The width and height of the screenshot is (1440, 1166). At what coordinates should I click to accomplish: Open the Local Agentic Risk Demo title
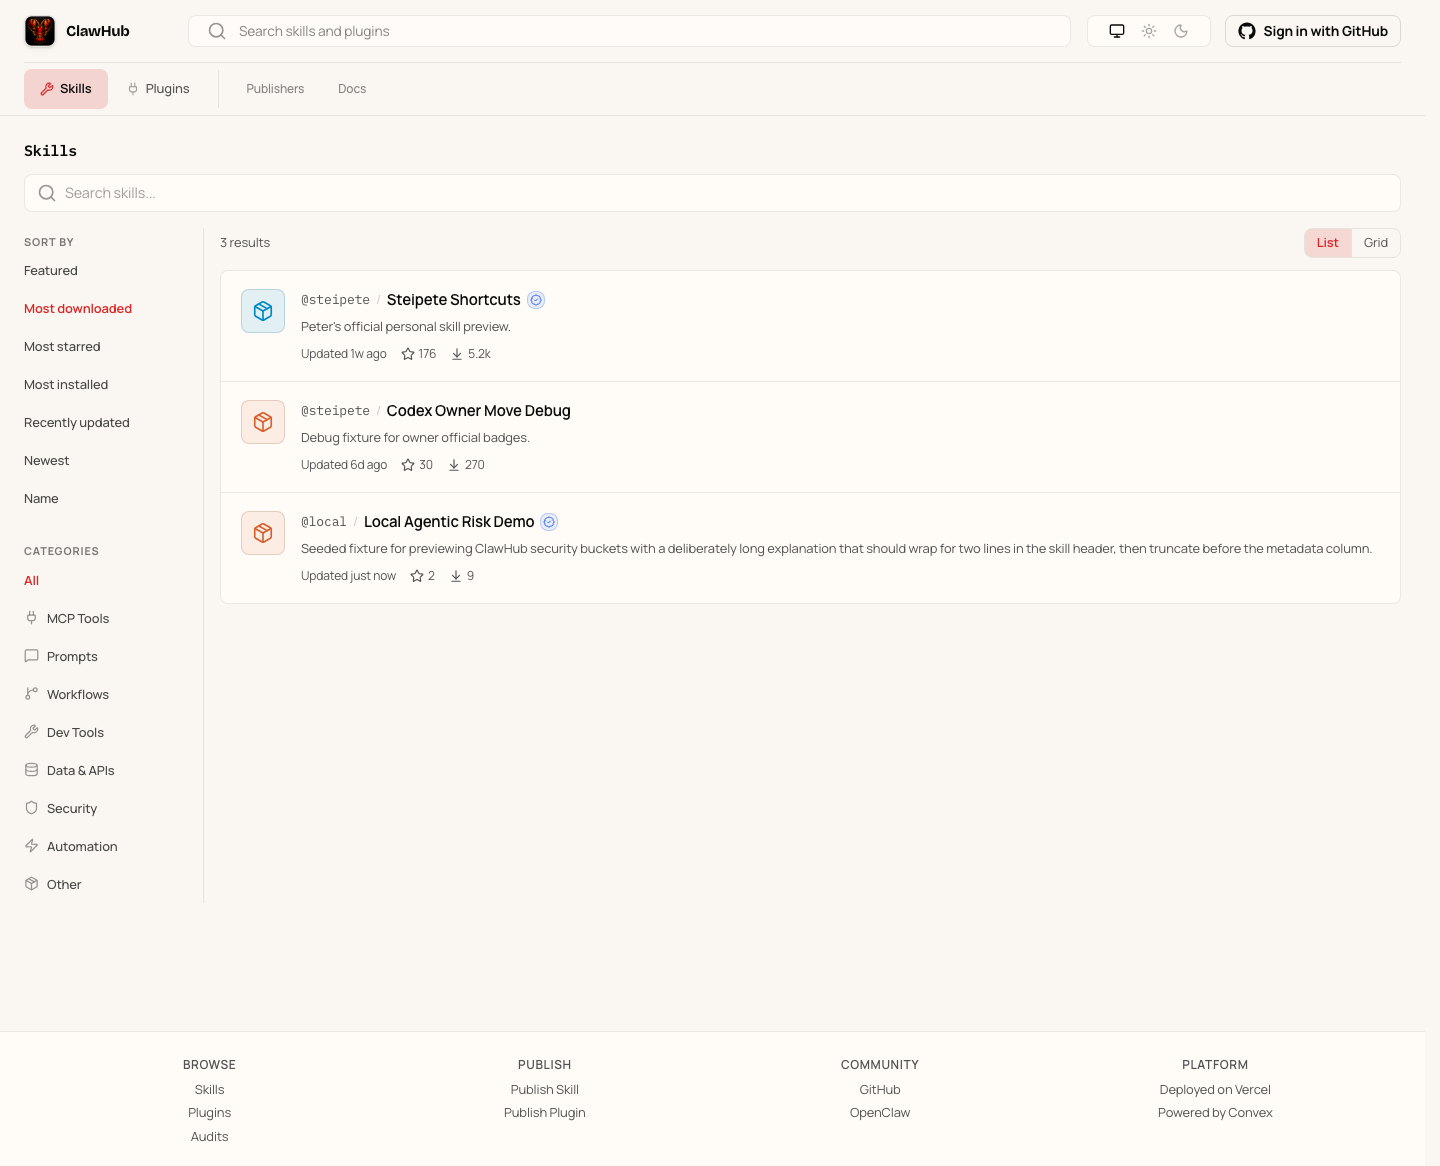449,522
